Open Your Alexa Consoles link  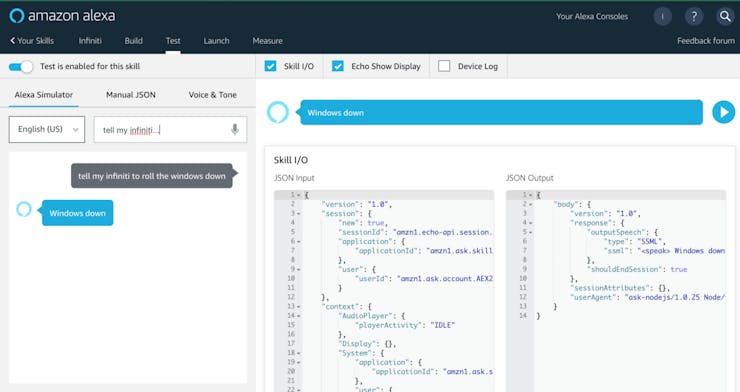pos(592,17)
